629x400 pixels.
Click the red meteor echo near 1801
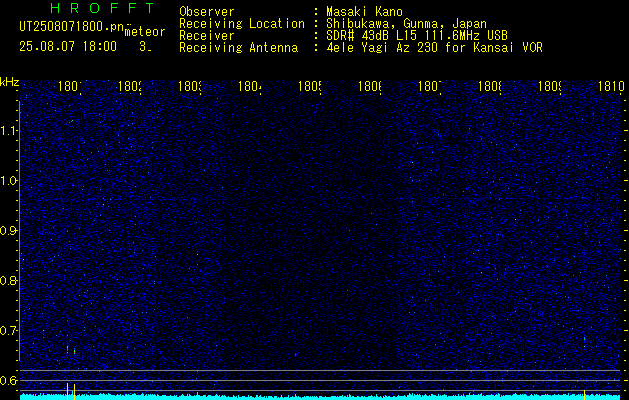[67, 349]
